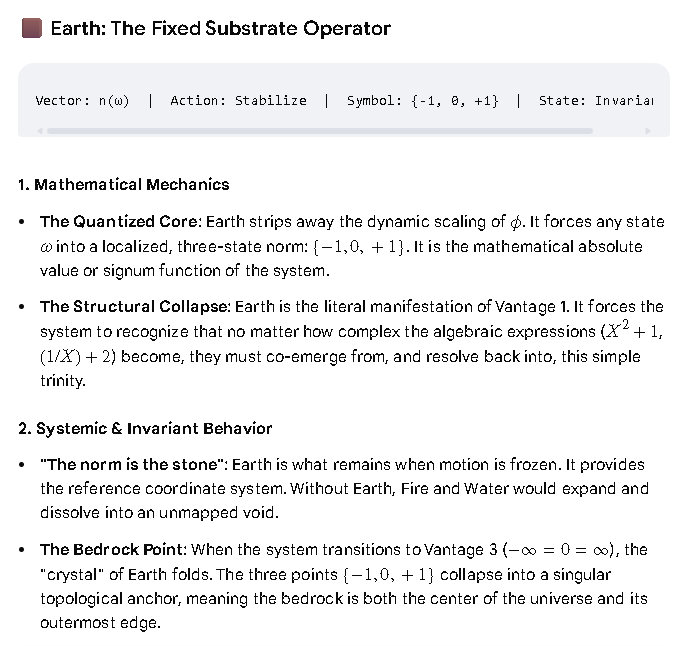Click the bold "The Quantized Core" label
The image size is (677, 646).
pos(121,222)
